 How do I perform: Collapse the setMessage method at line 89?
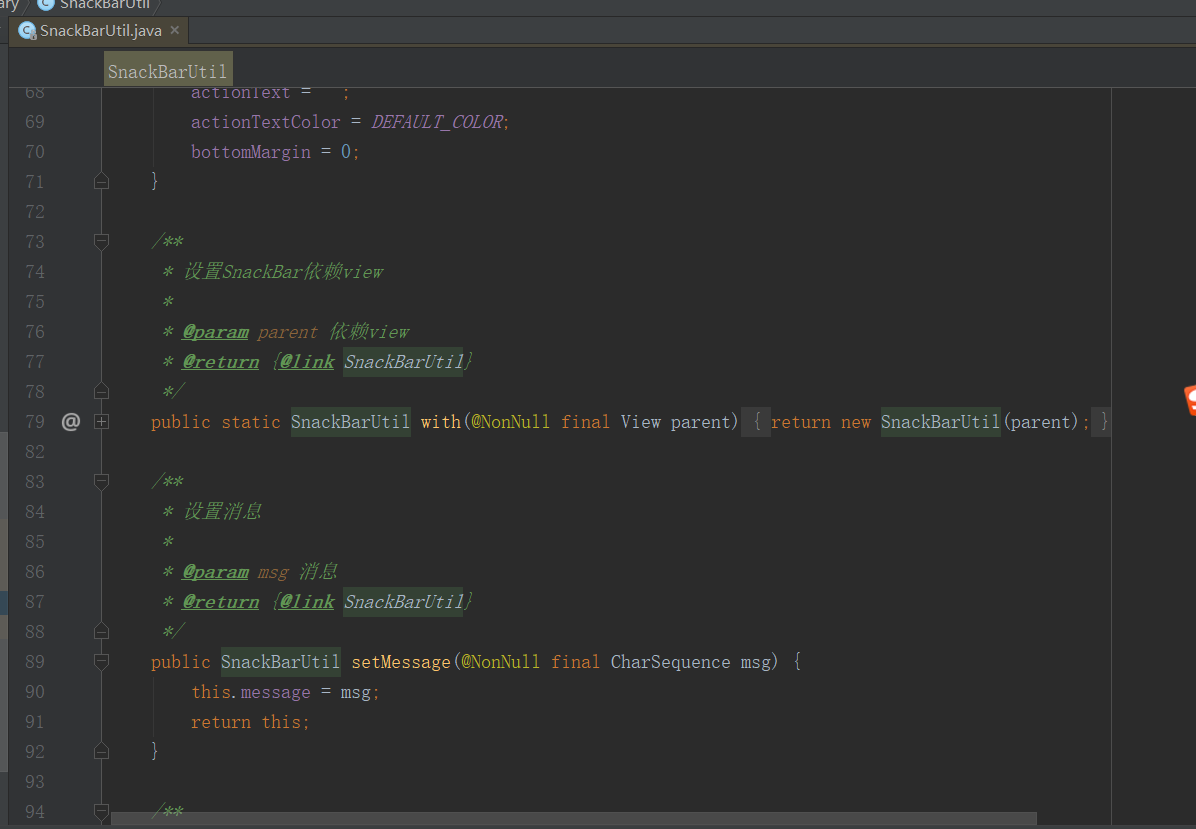click(101, 661)
